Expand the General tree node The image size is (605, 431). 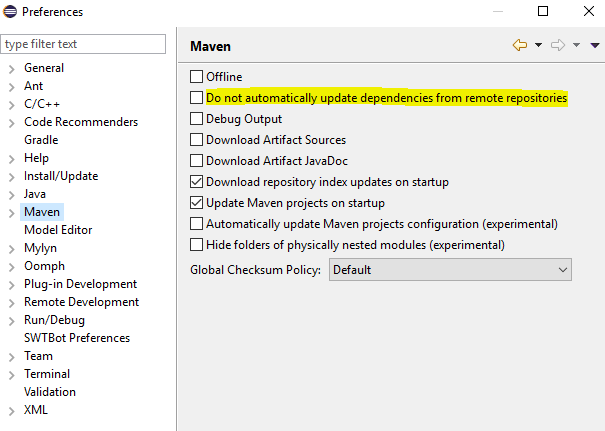point(12,69)
